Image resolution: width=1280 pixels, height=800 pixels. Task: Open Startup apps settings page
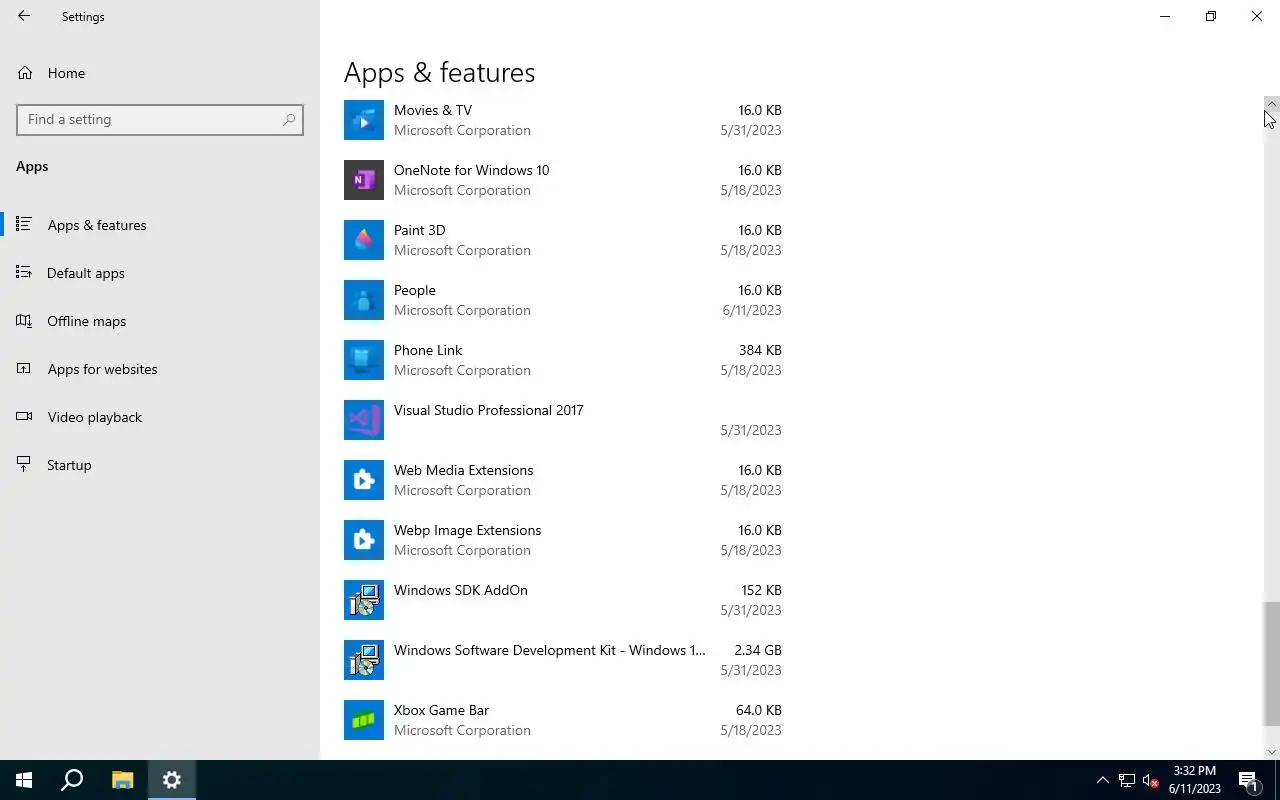(x=160, y=465)
